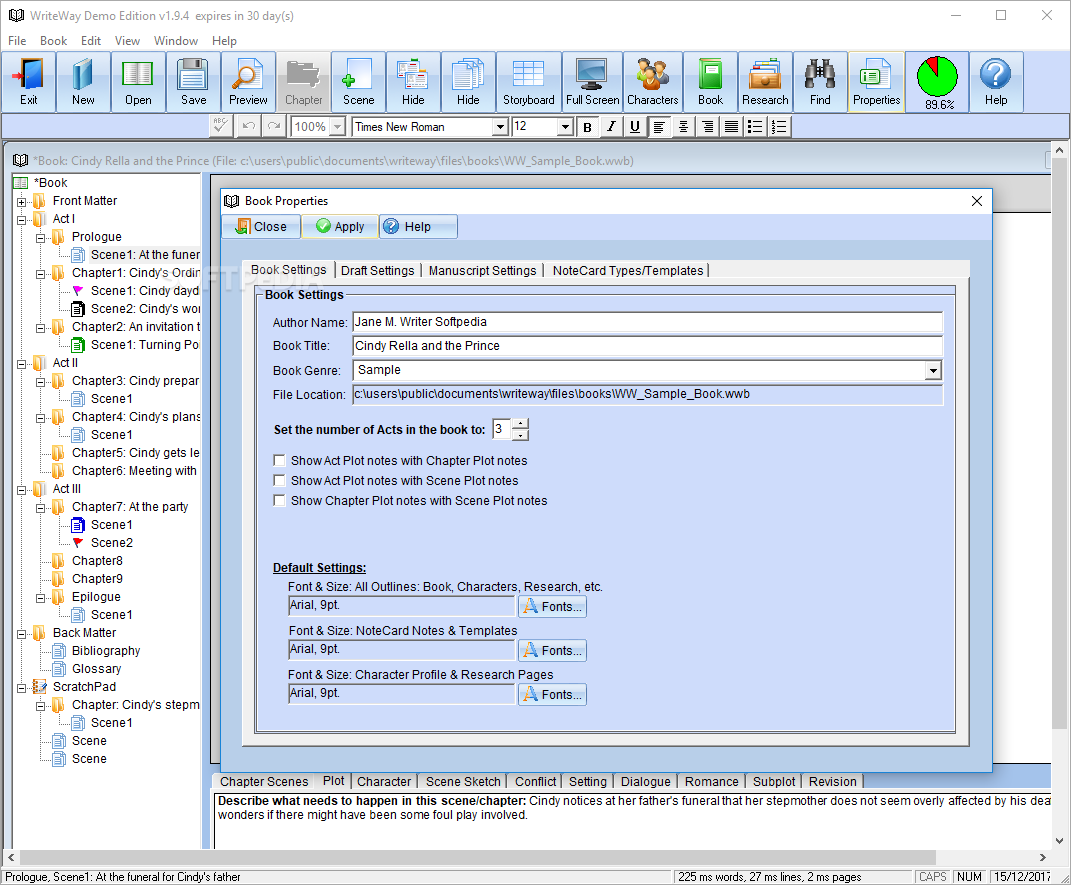Select Bibliography in the book tree
Image resolution: width=1071 pixels, height=885 pixels.
tap(106, 651)
